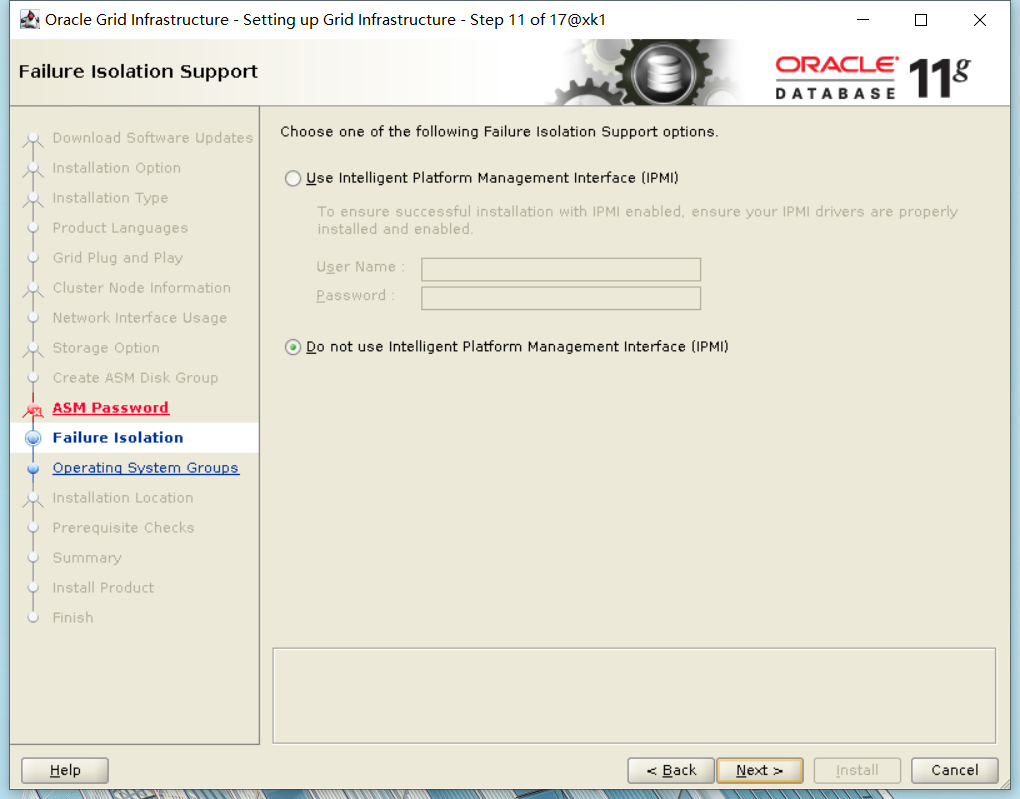Click the Failure Isolation Support heading

coord(138,72)
